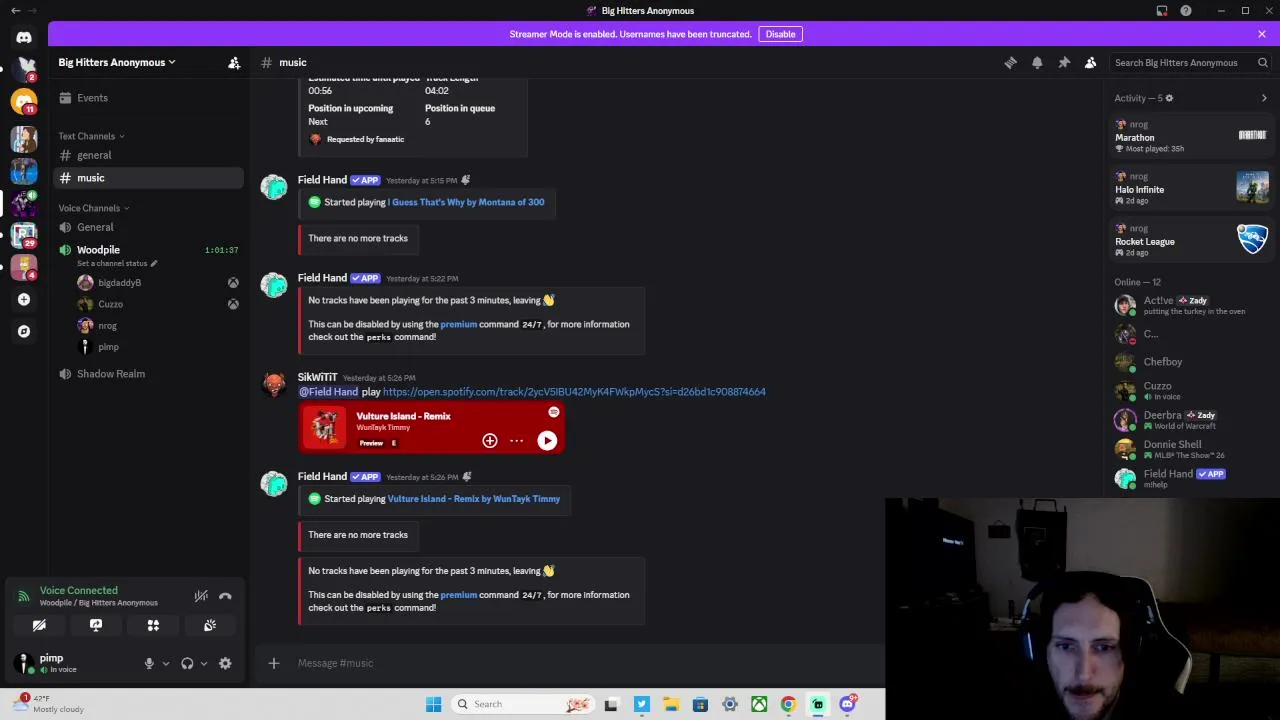1280x720 pixels.
Task: Start screen share in voice panel
Action: pyautogui.click(x=96, y=625)
